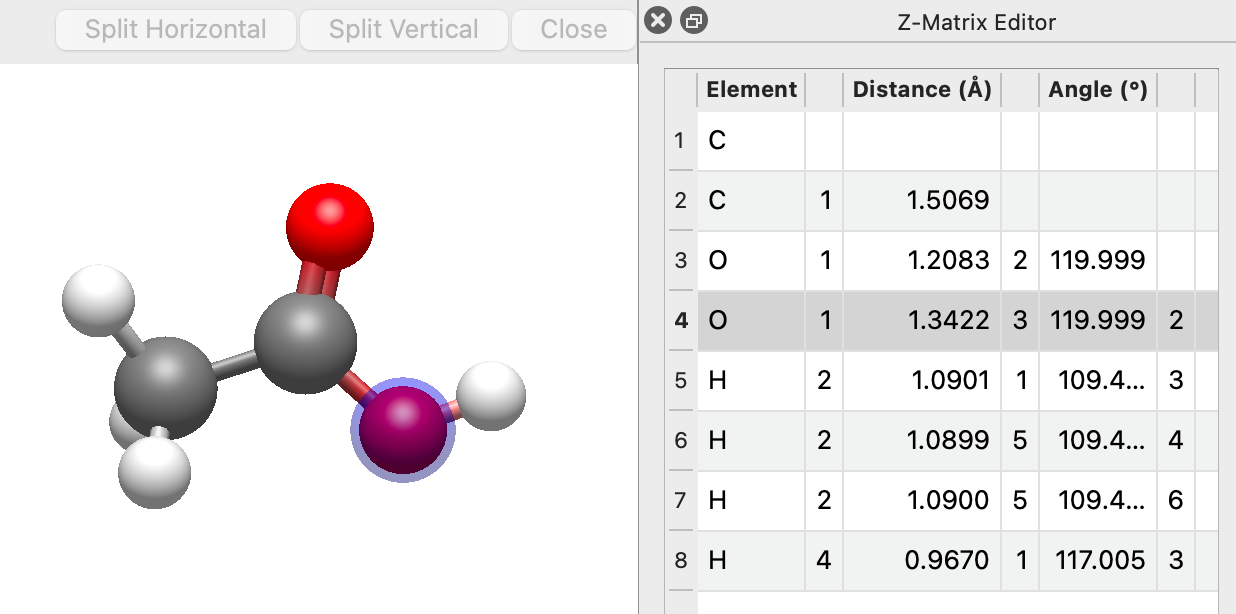Select the Element column header
Screen dimensions: 1236x614
(751, 90)
